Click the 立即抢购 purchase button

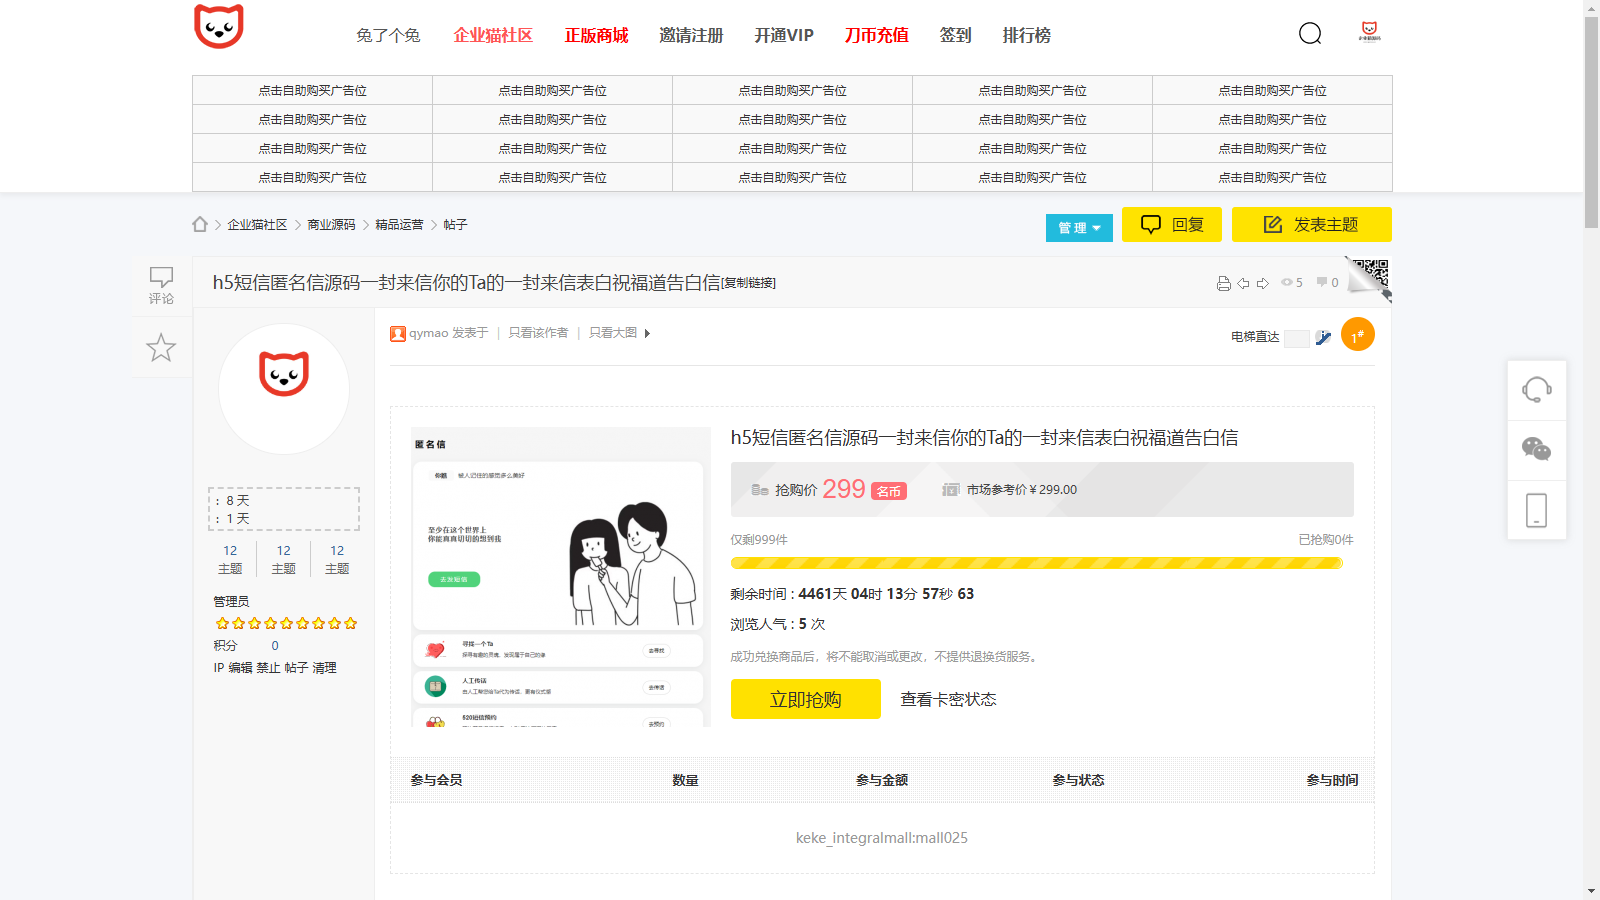[x=805, y=699]
